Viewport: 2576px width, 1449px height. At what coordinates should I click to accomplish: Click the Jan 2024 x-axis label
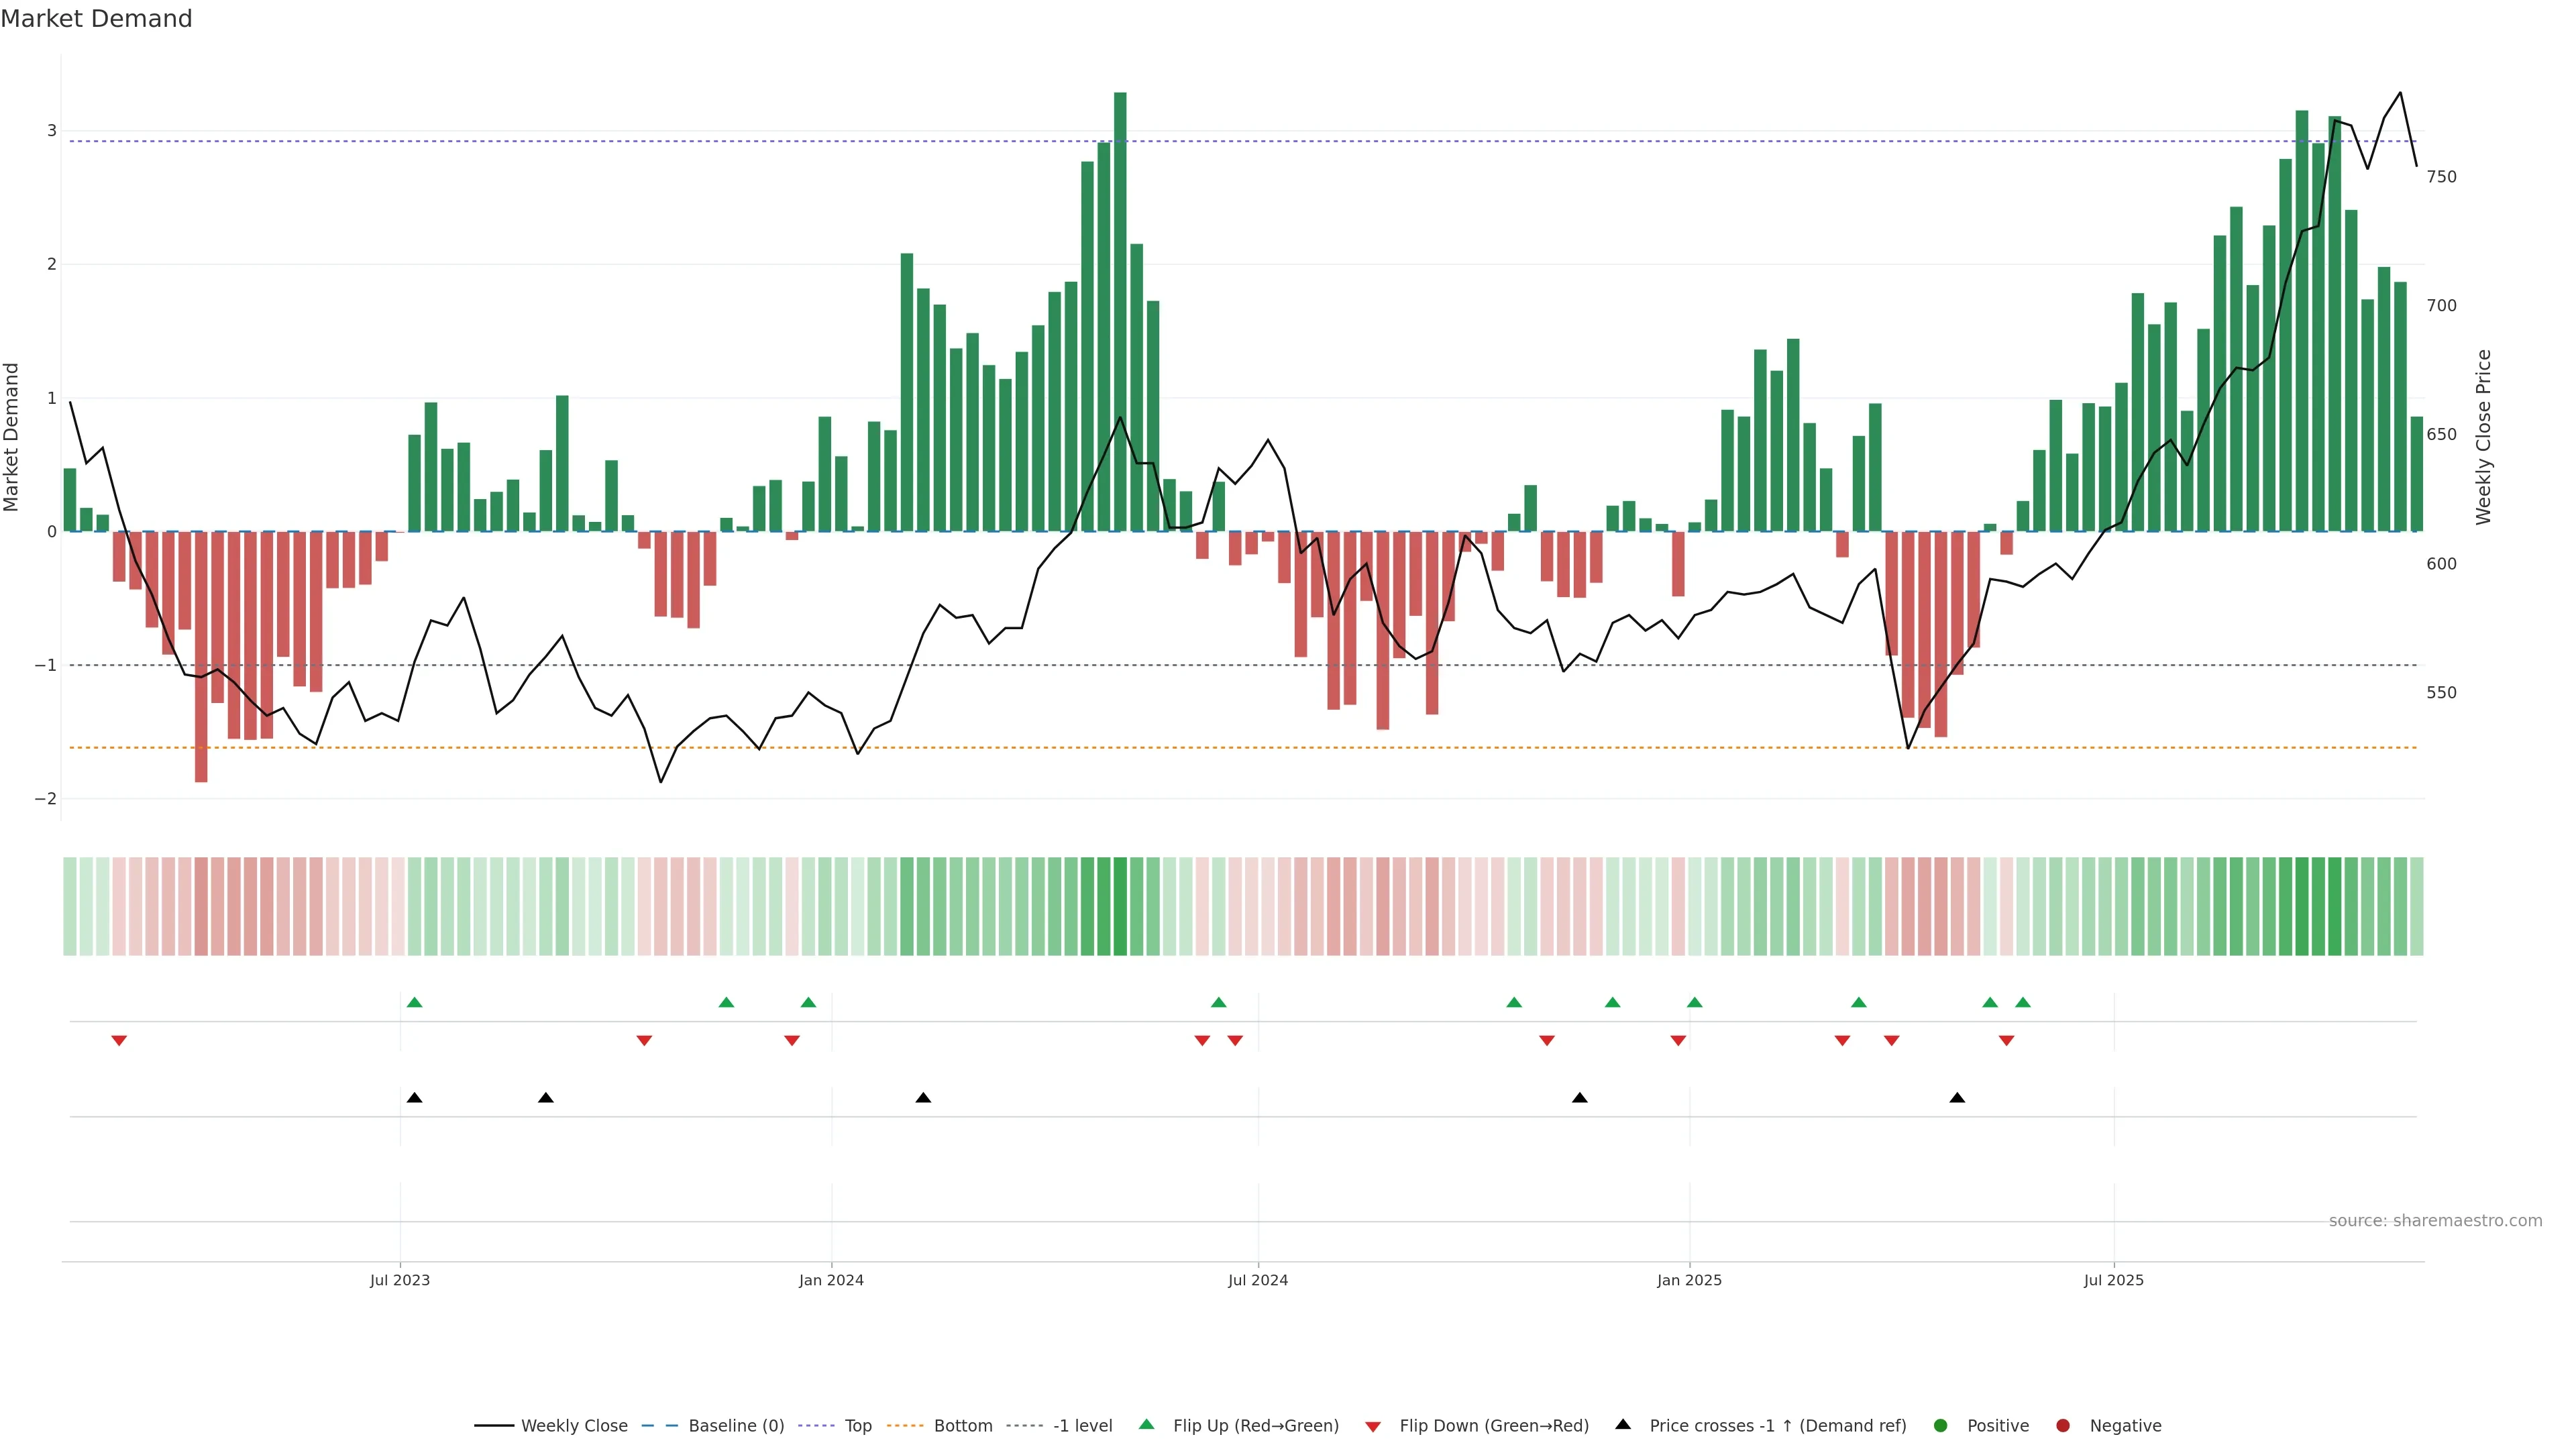click(x=831, y=1281)
